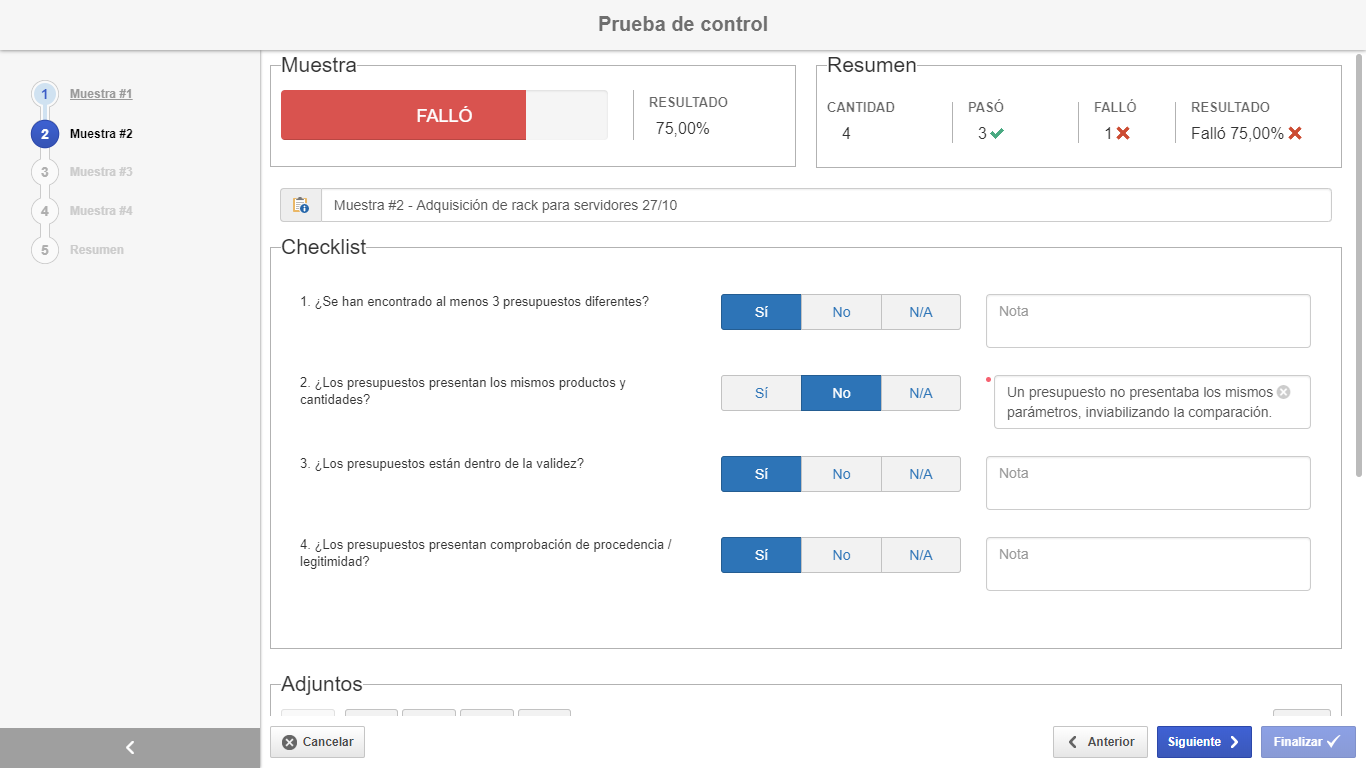Screen dimensions: 1366x768
Task: Click step circle 1 in wizard
Action: click(45, 94)
